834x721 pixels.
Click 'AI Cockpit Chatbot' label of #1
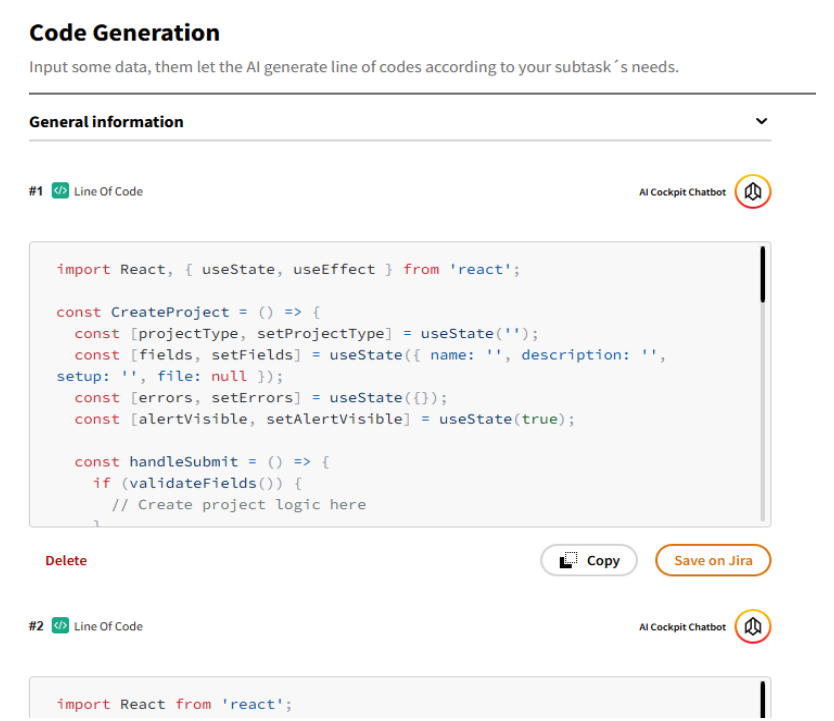[682, 192]
